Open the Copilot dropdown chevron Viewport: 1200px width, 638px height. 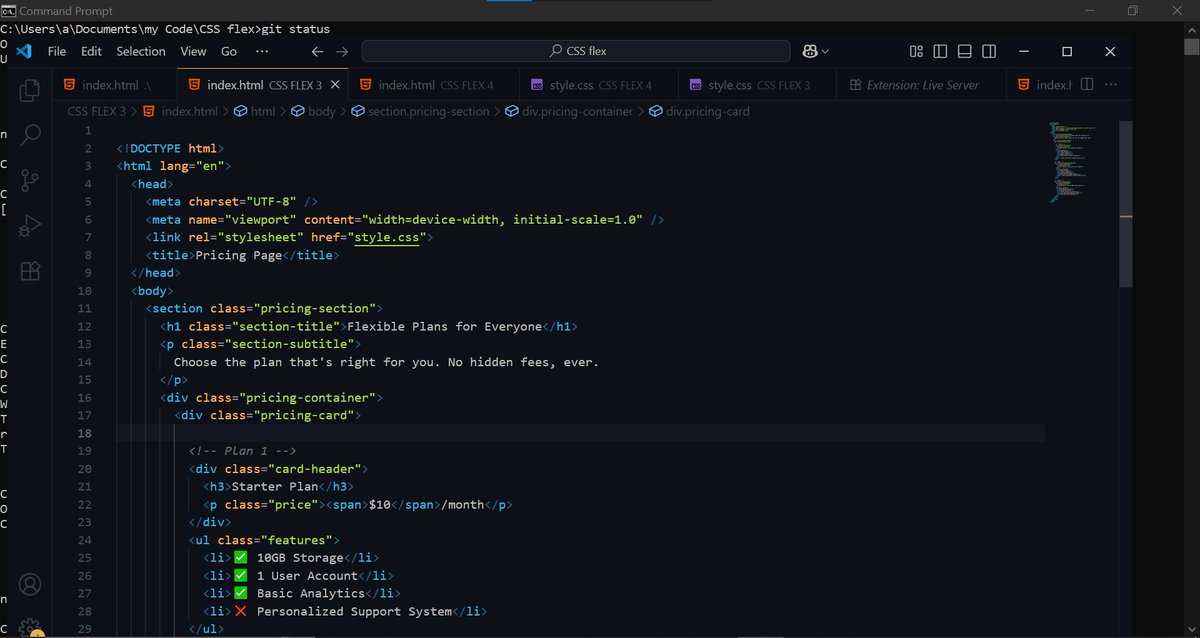pyautogui.click(x=825, y=51)
